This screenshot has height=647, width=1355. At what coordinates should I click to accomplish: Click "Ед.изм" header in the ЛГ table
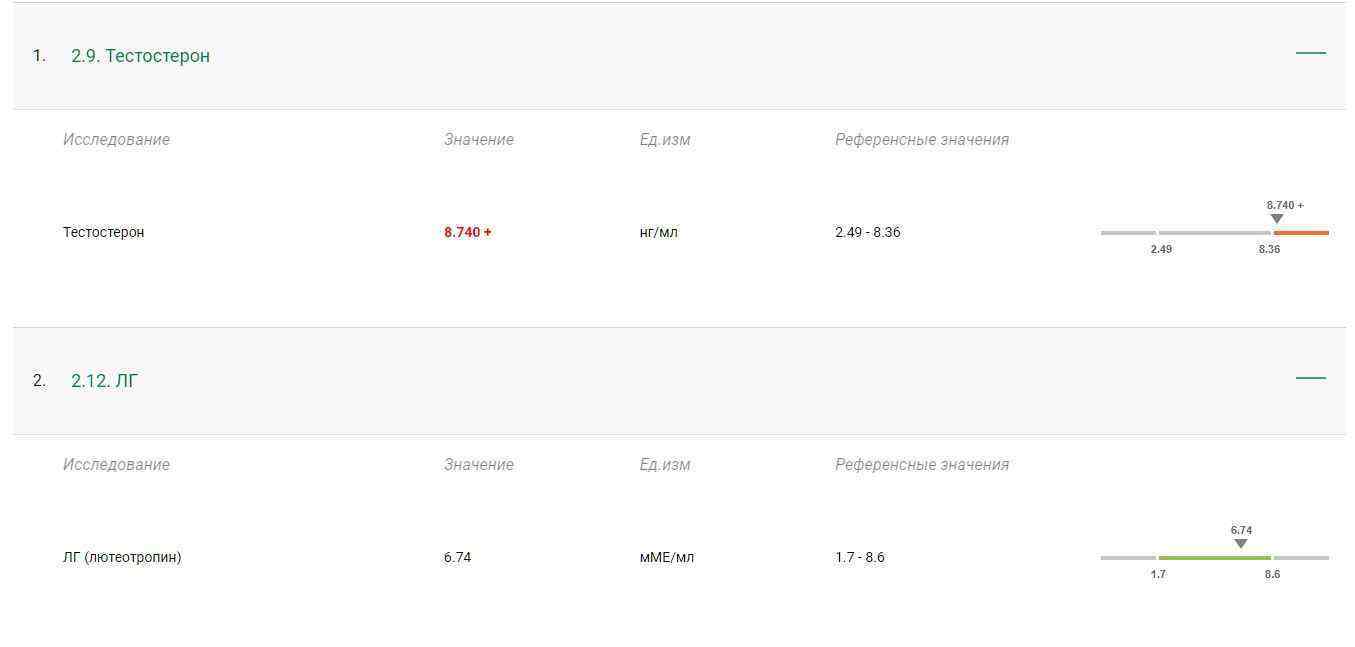point(664,464)
